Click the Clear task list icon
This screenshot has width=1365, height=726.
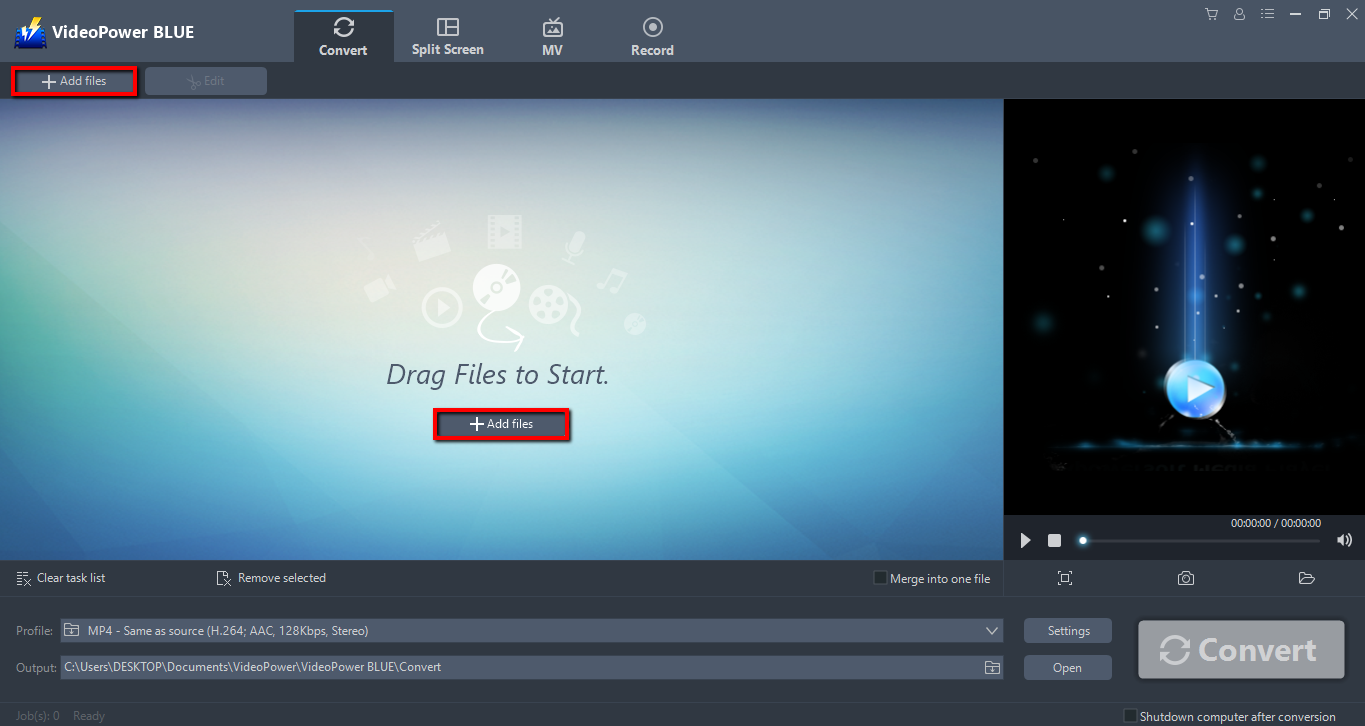pyautogui.click(x=24, y=578)
